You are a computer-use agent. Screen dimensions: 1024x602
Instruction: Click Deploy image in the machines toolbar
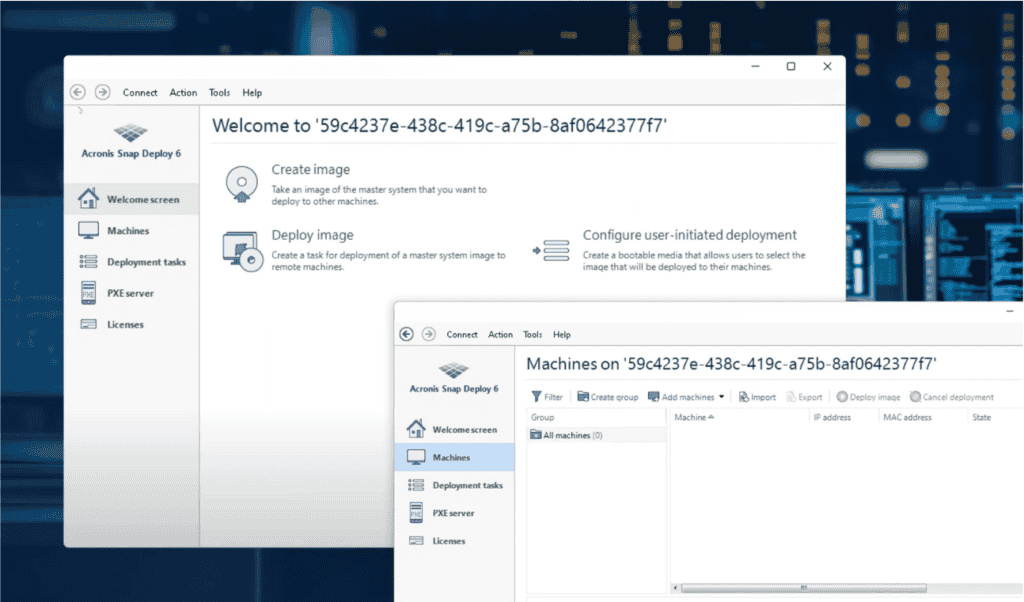(868, 397)
